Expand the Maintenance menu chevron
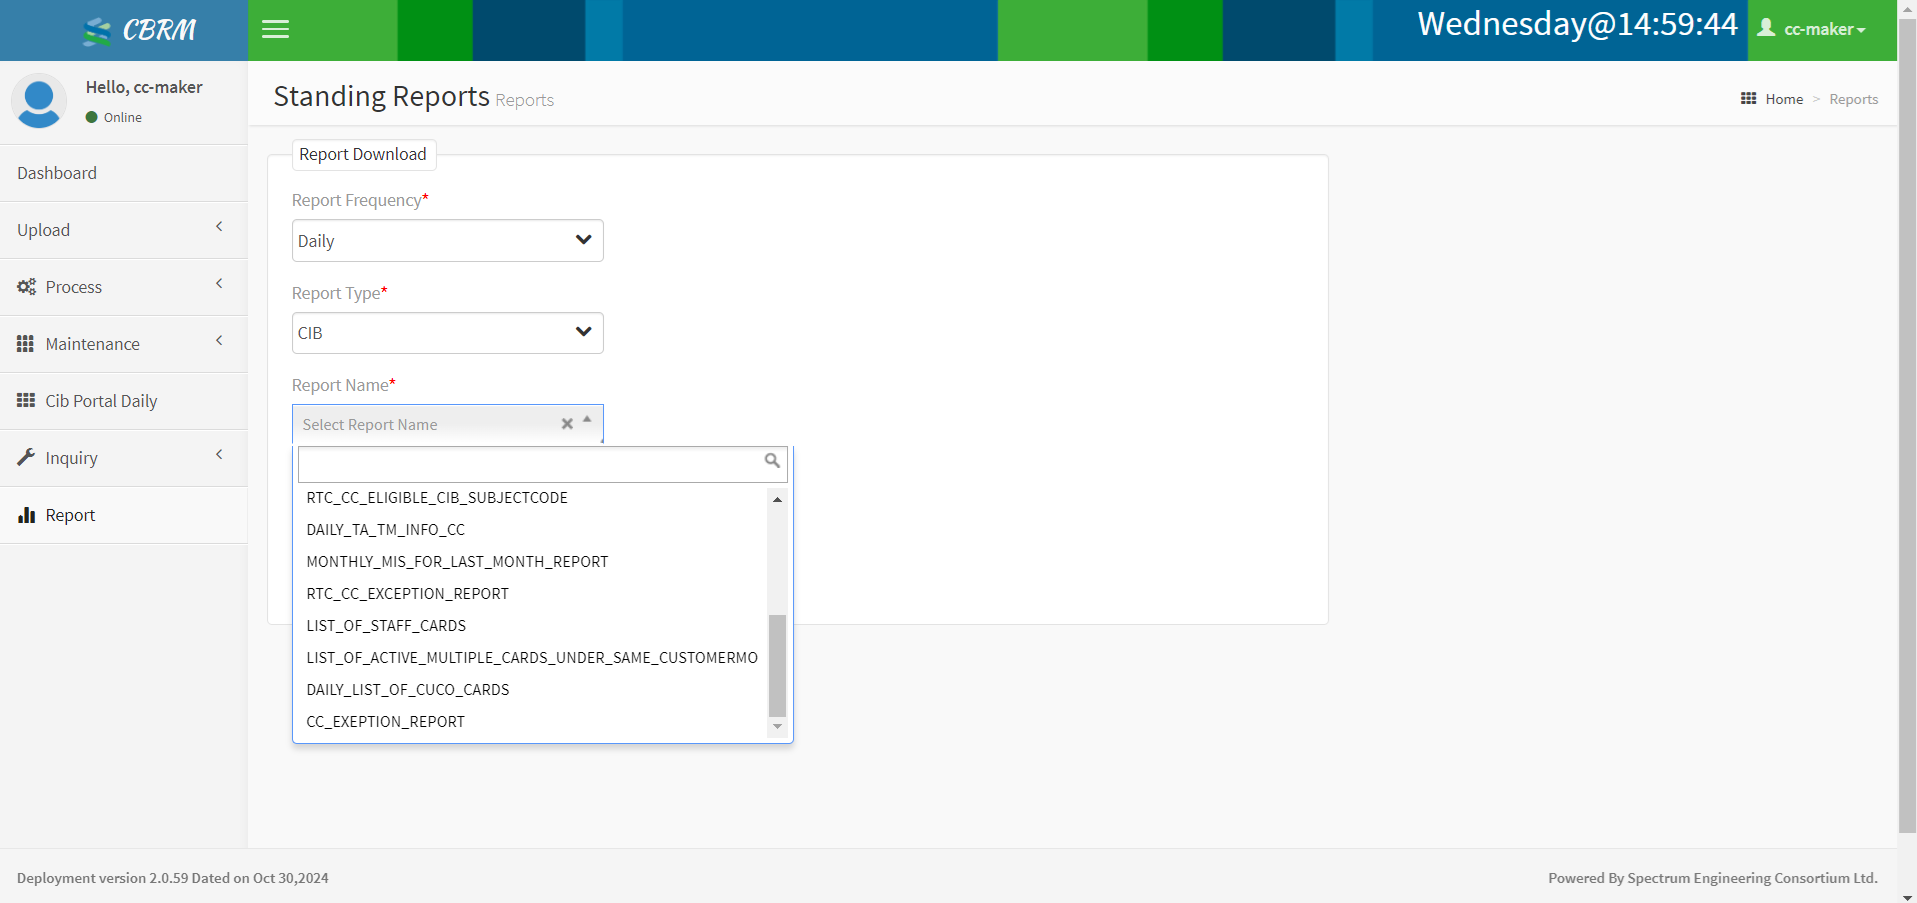 219,341
